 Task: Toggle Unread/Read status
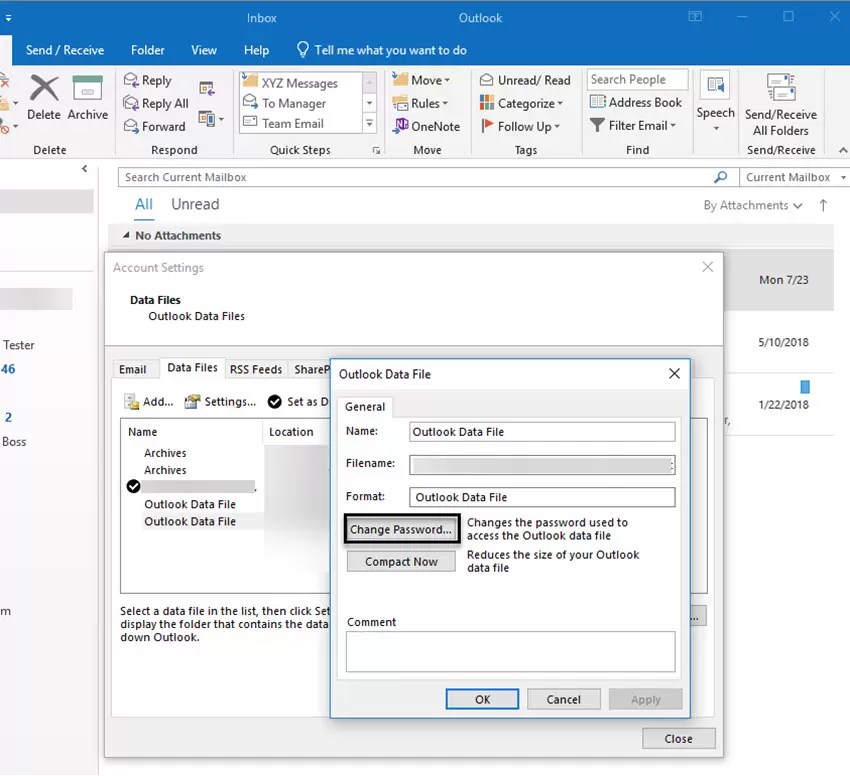[525, 80]
